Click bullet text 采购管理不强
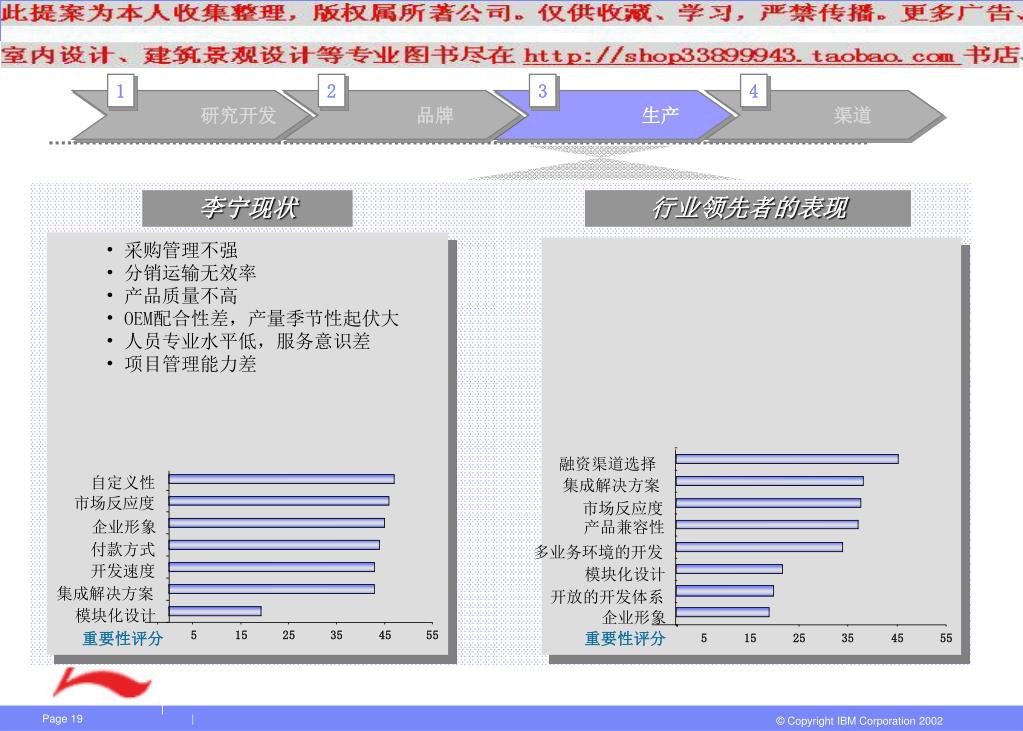The height and width of the screenshot is (731, 1023). 181,250
